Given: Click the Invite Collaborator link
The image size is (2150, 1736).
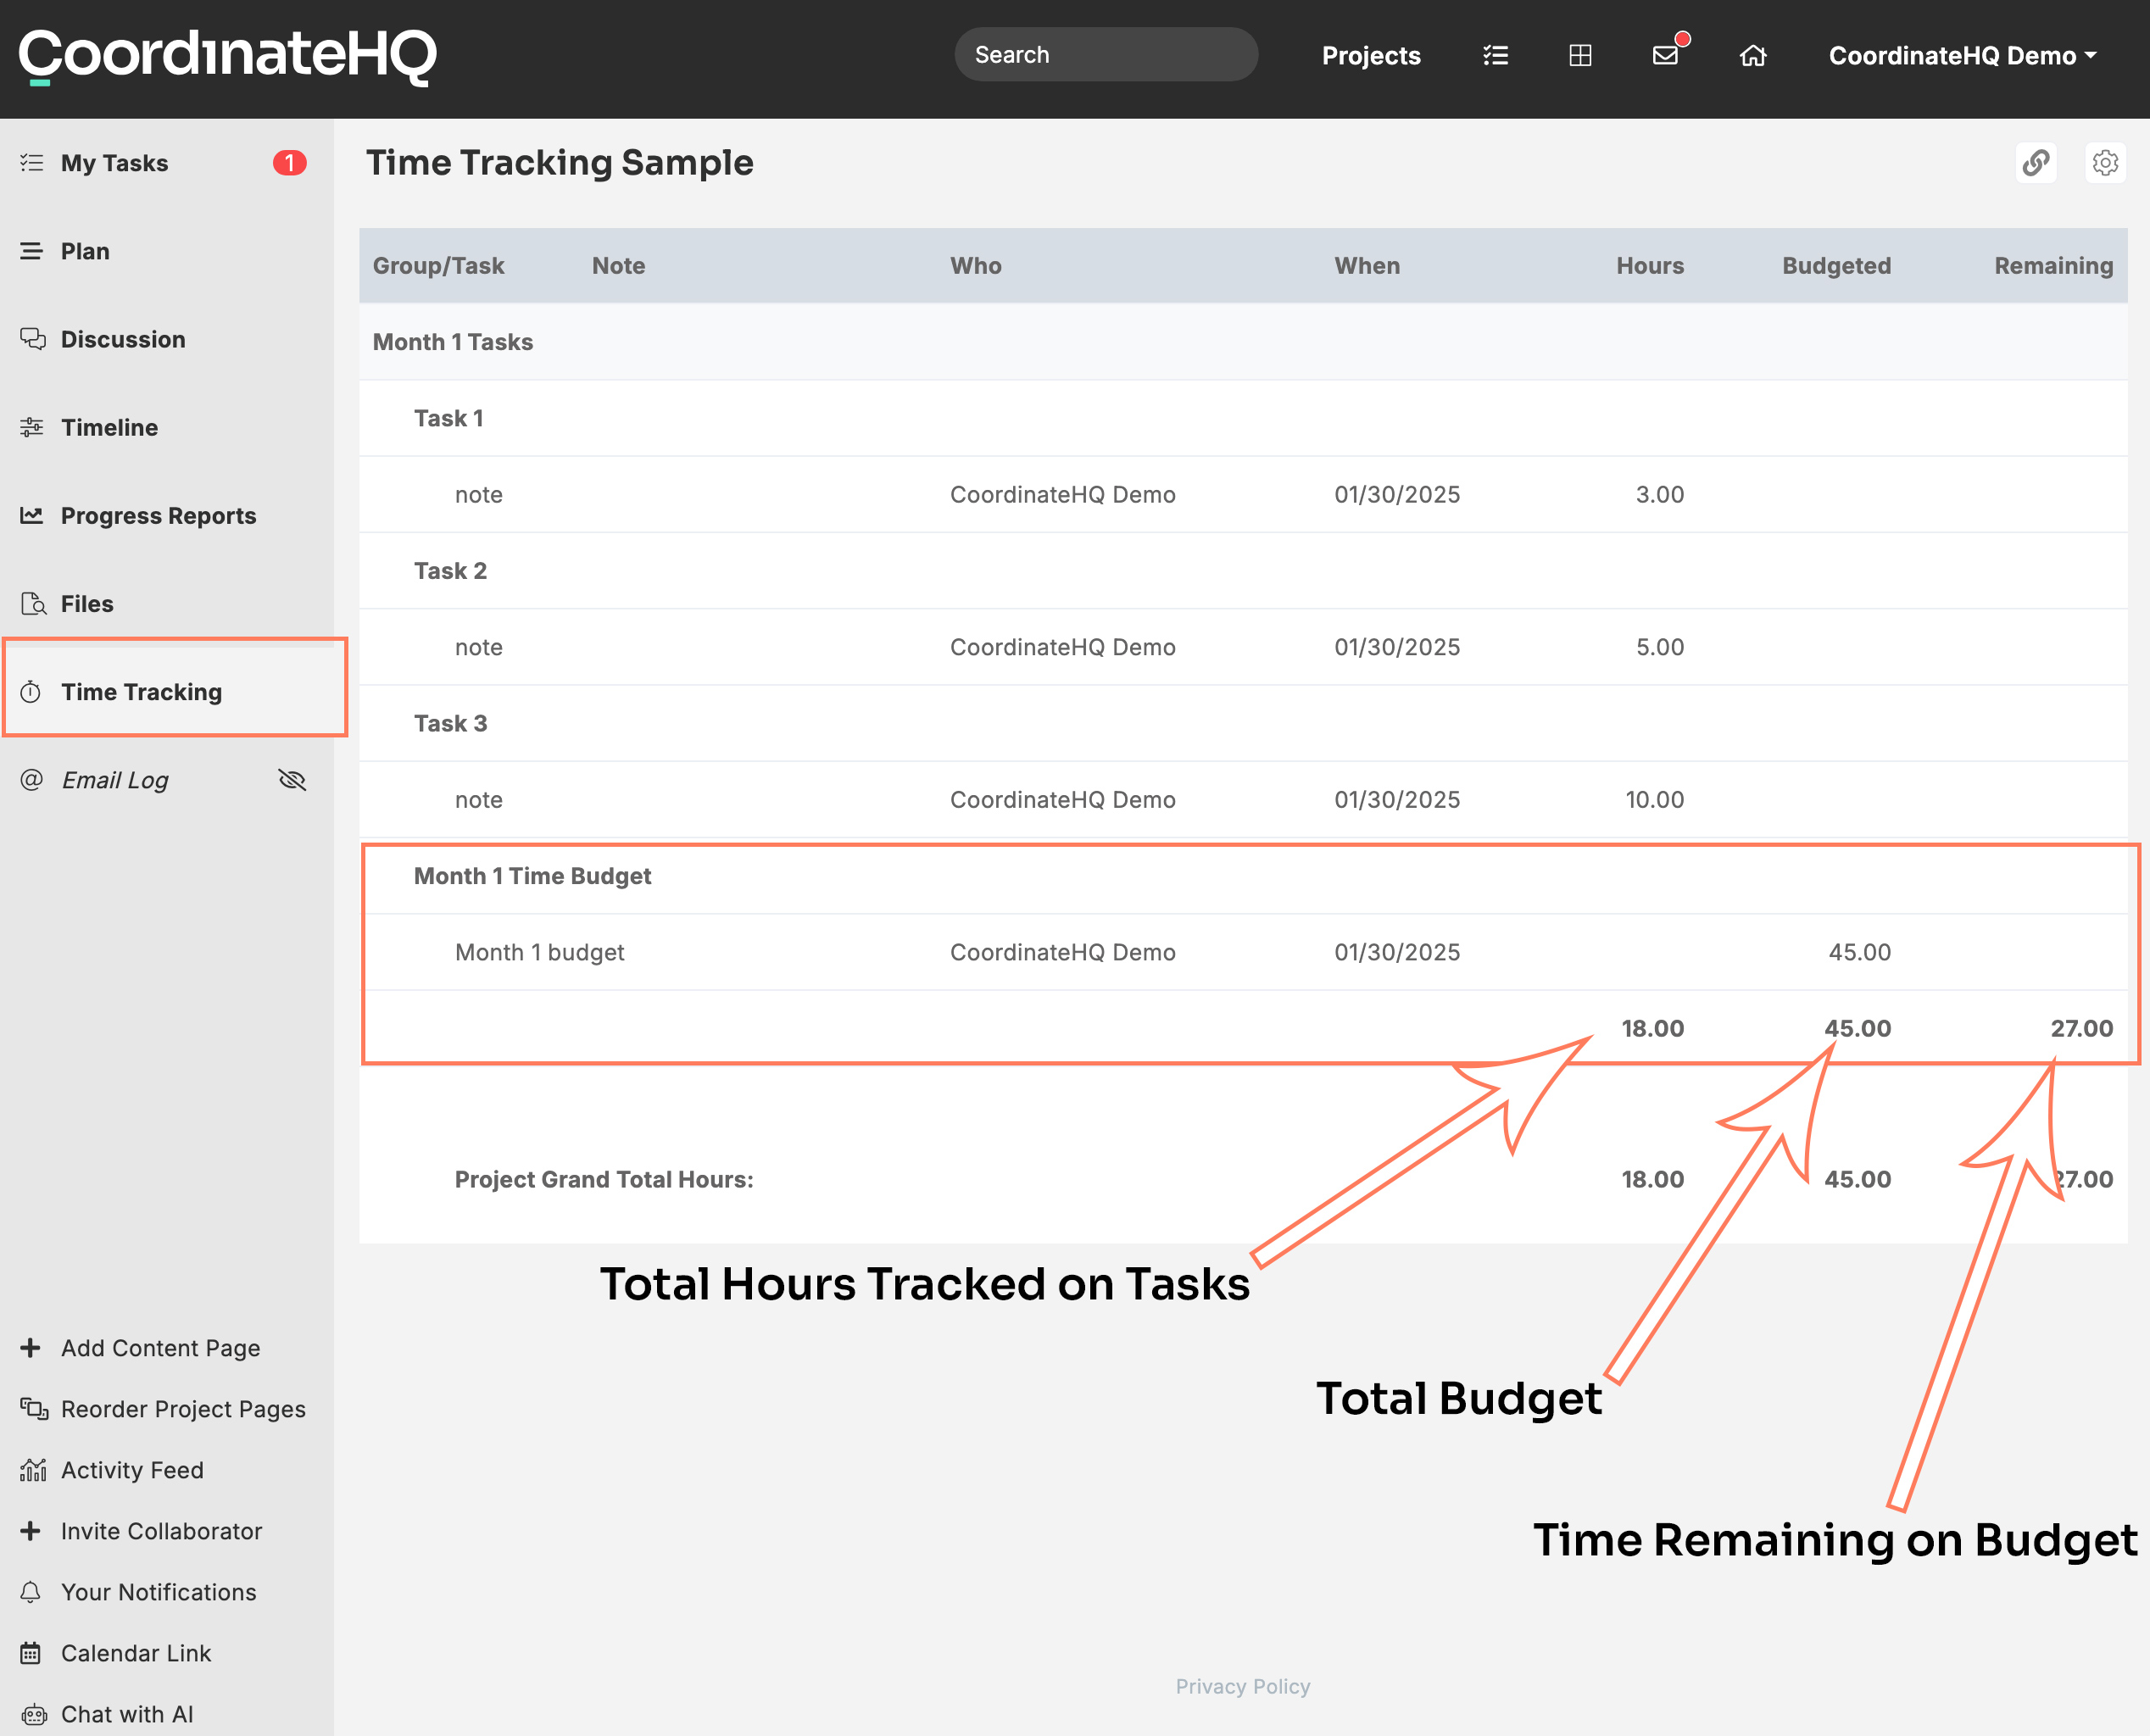Looking at the screenshot, I should (x=161, y=1531).
